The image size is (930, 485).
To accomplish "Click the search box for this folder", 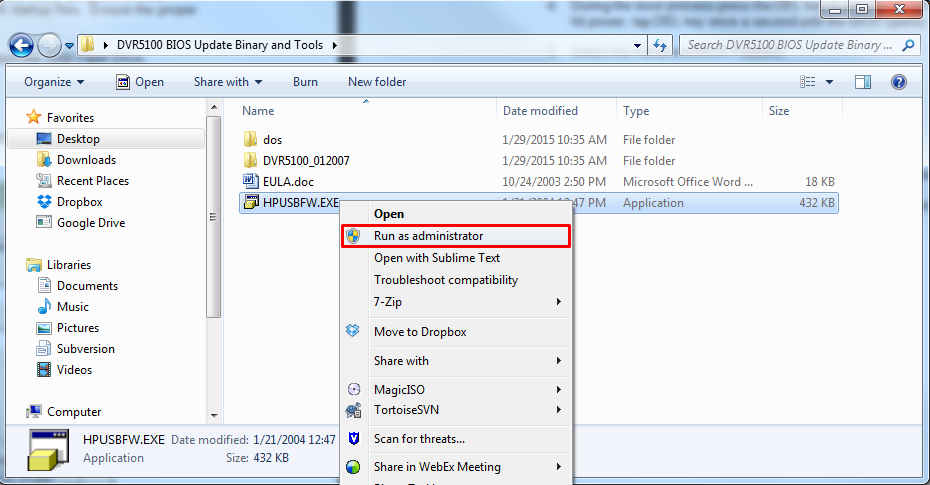I will [792, 45].
